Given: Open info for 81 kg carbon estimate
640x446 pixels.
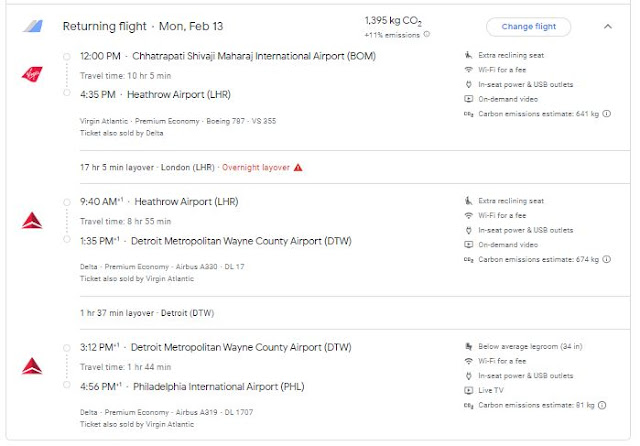Looking at the screenshot, I should pyautogui.click(x=602, y=404).
